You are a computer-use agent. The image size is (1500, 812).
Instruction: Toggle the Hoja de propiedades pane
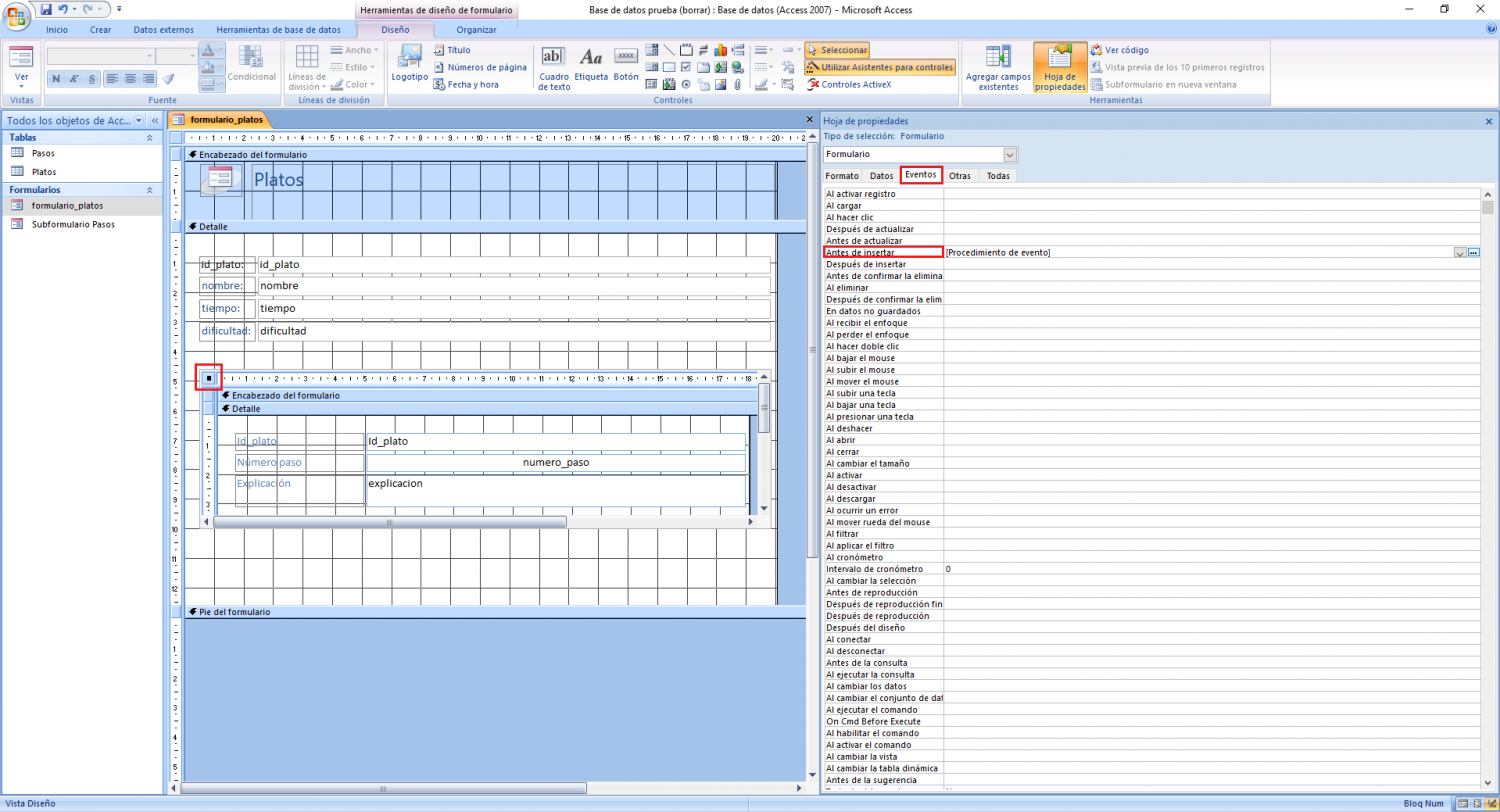[x=1060, y=68]
